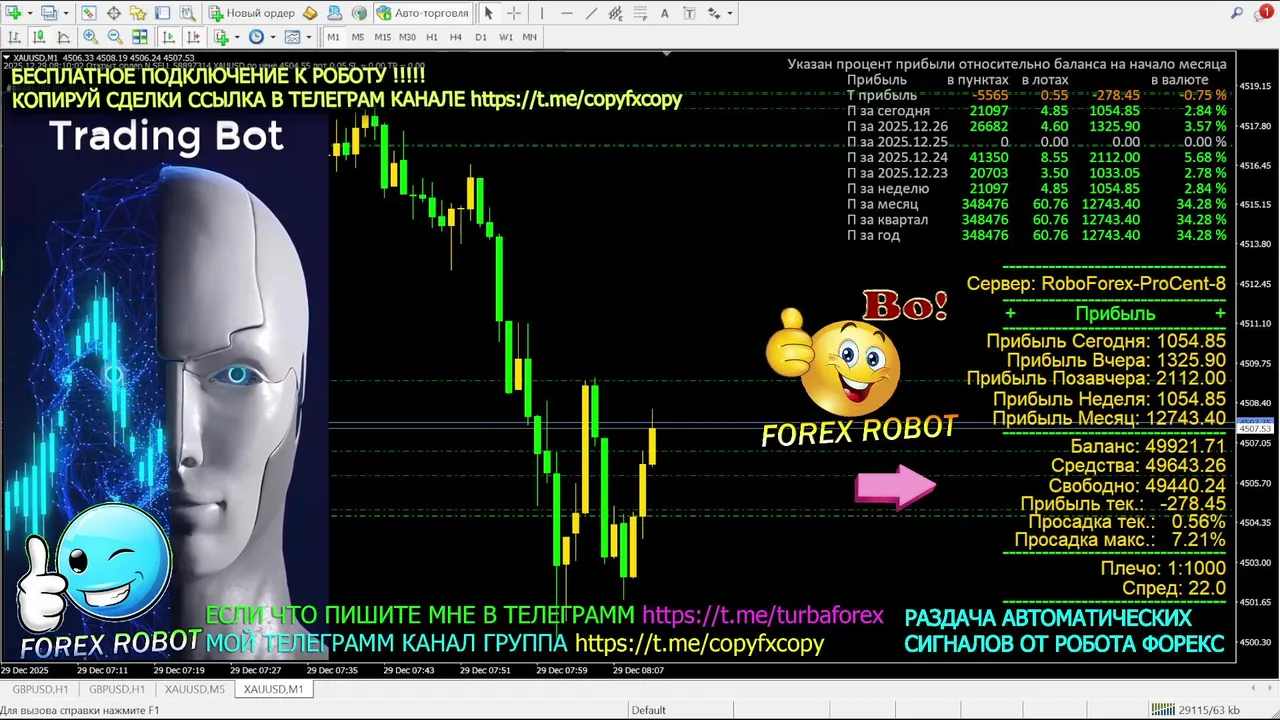Image resolution: width=1280 pixels, height=720 pixels.
Task: Open the periods clock icon
Action: [257, 37]
